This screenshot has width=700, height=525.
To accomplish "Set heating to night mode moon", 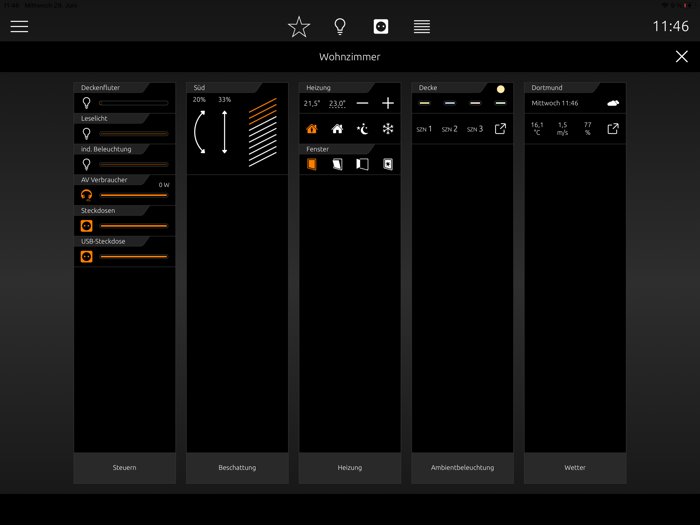I will coord(362,129).
